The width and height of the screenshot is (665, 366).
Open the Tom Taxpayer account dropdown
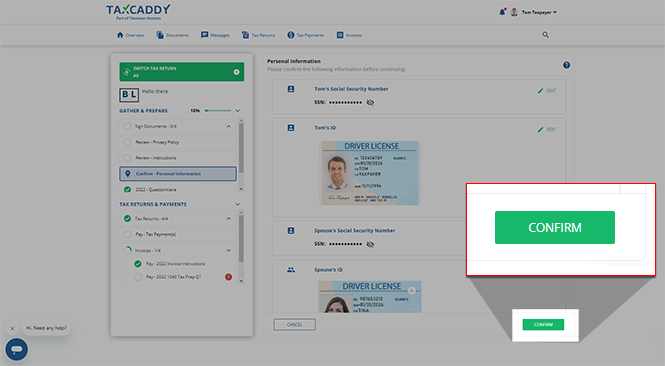point(534,12)
